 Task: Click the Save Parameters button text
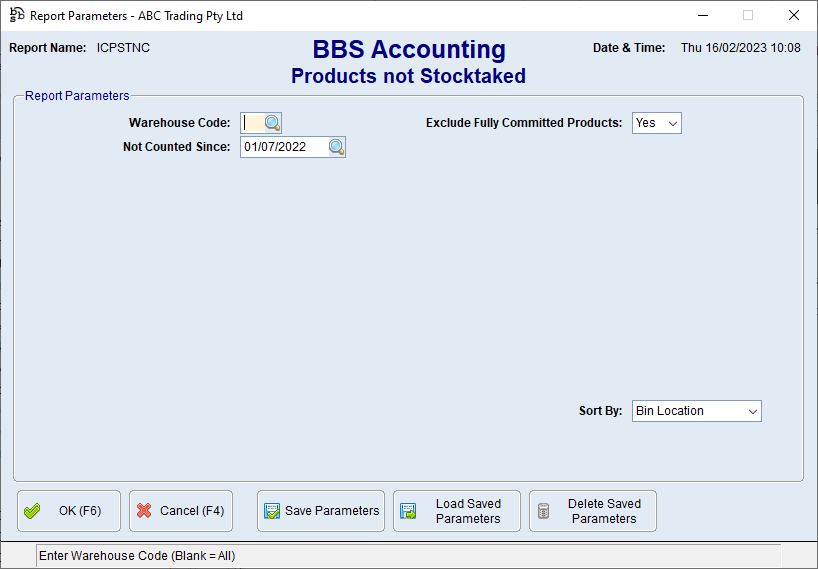coord(332,511)
